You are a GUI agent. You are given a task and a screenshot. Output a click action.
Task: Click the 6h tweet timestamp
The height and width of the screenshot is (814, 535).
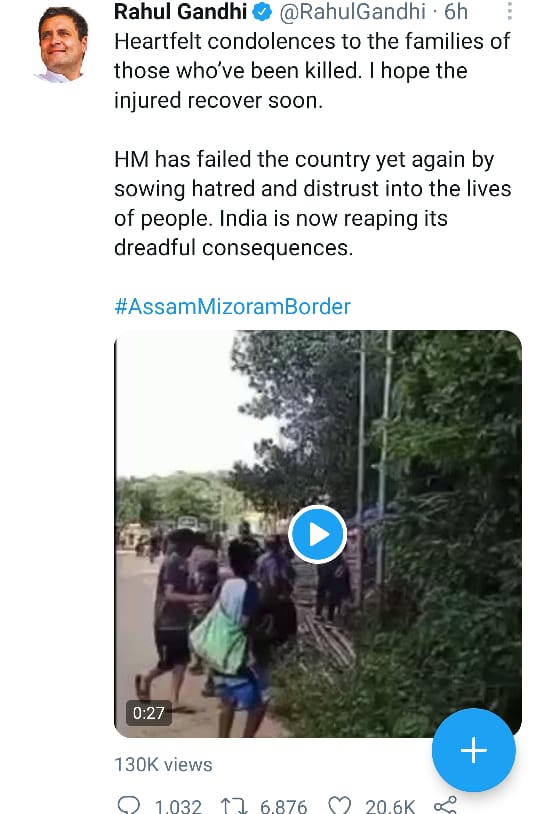click(456, 12)
